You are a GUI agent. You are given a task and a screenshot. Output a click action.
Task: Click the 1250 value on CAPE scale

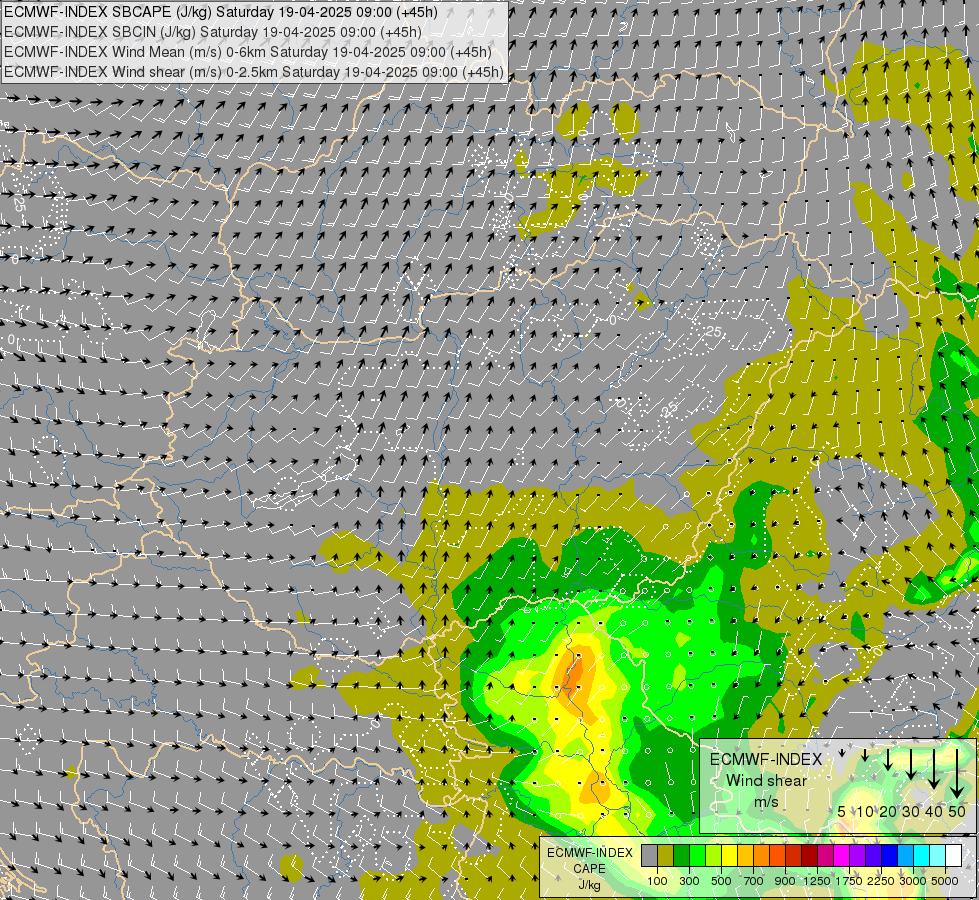point(817,881)
